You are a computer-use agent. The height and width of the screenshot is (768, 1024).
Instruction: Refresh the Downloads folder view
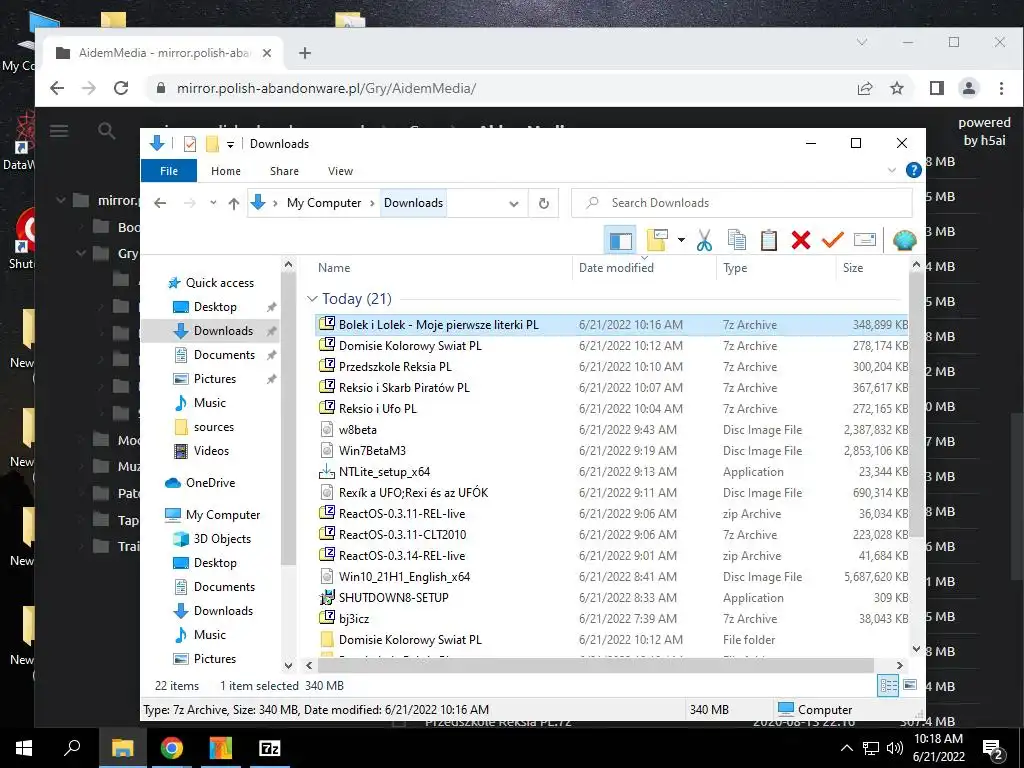click(543, 203)
